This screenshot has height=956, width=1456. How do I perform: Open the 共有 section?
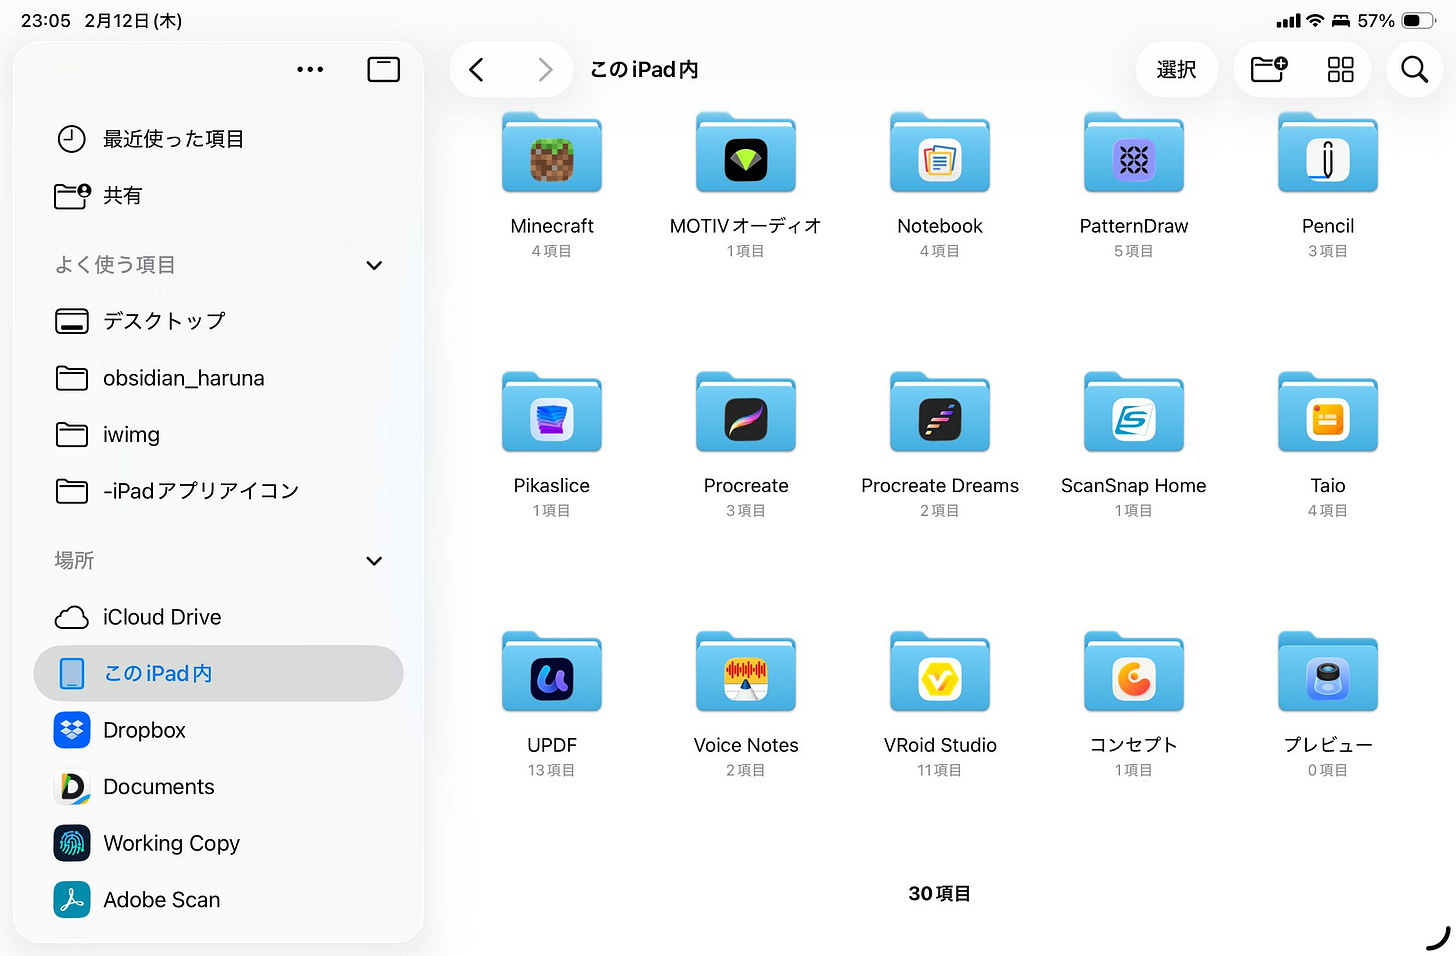pos(123,196)
